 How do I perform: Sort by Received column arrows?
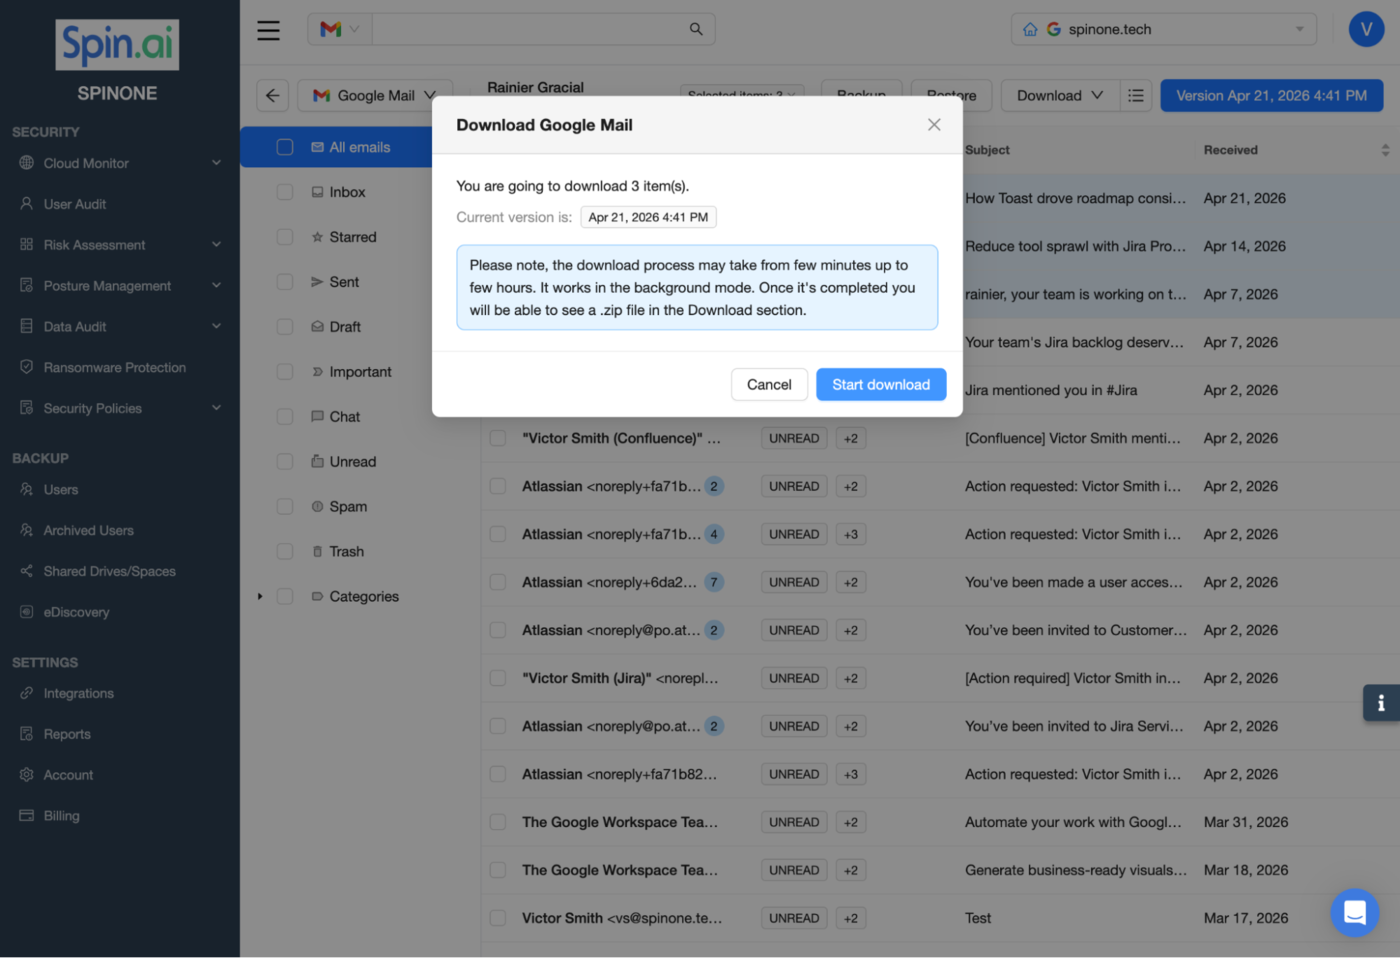pos(1385,150)
